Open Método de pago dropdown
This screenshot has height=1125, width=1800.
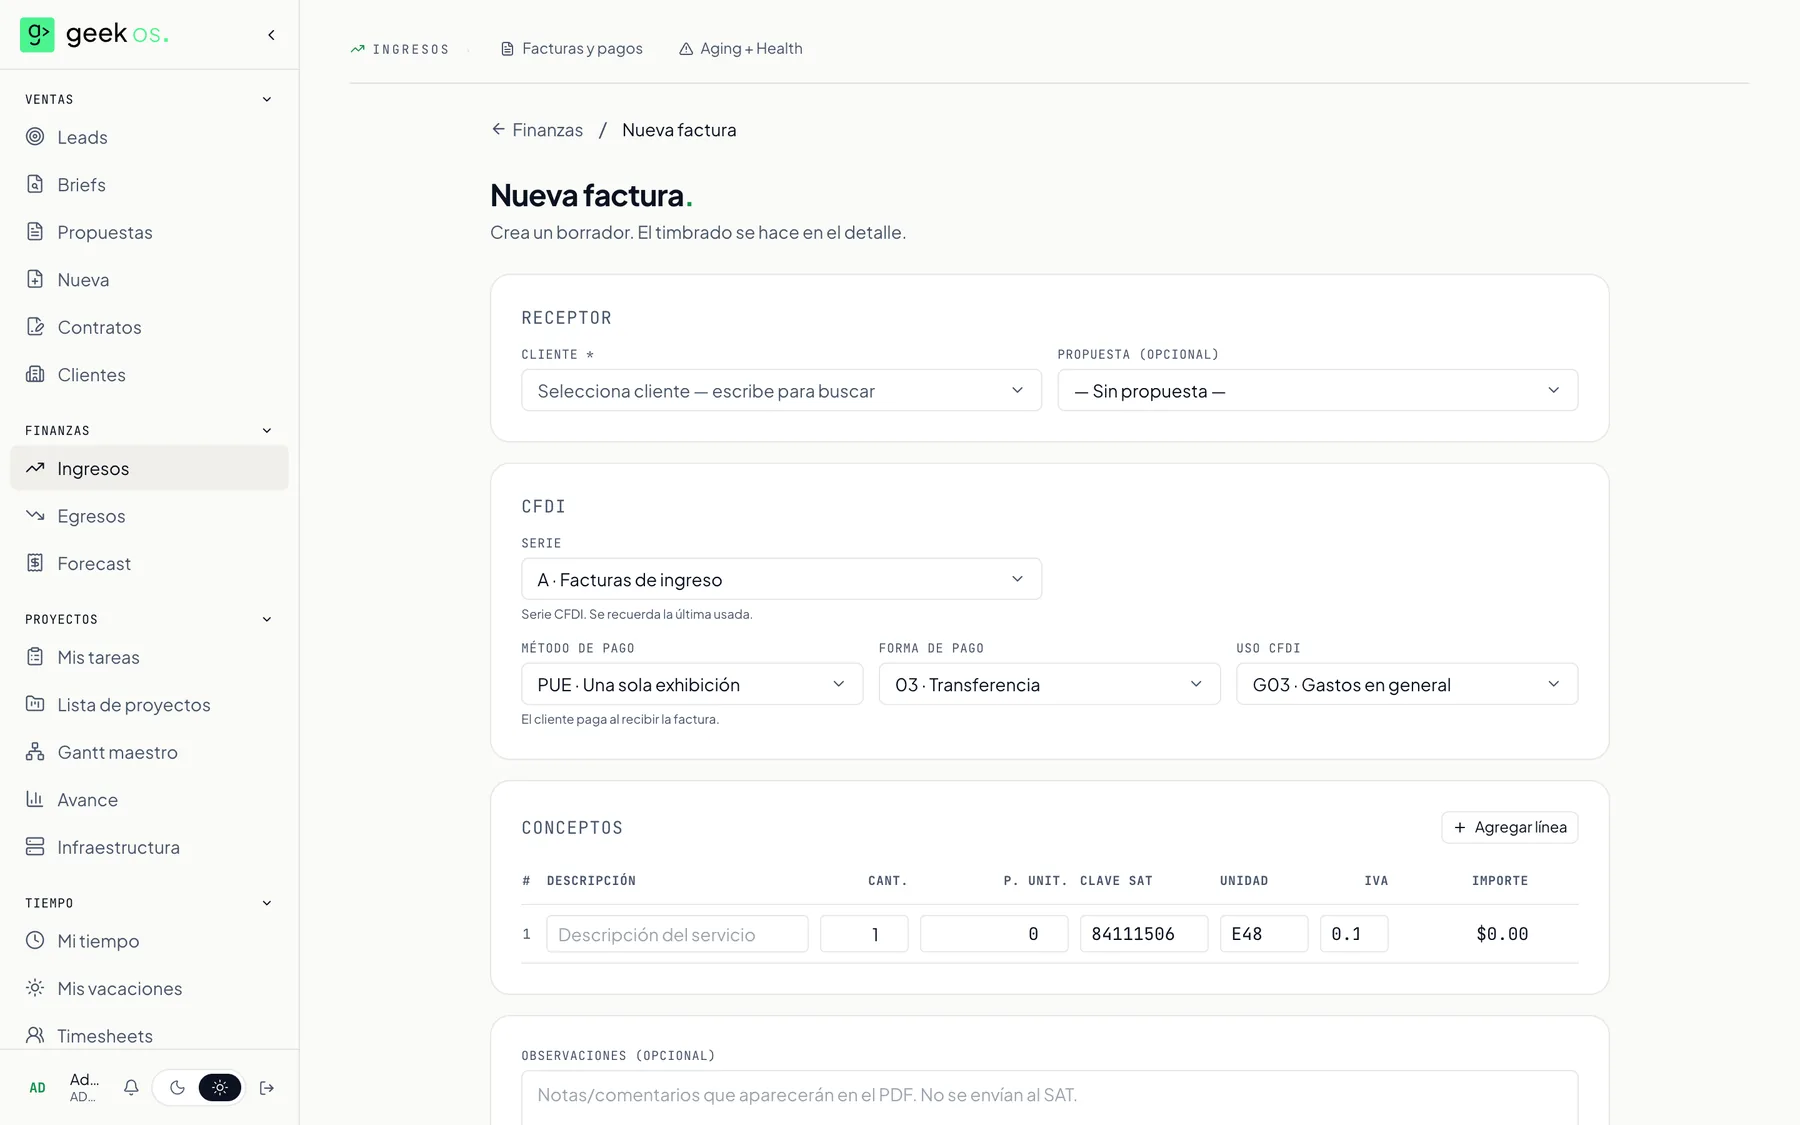click(x=692, y=685)
